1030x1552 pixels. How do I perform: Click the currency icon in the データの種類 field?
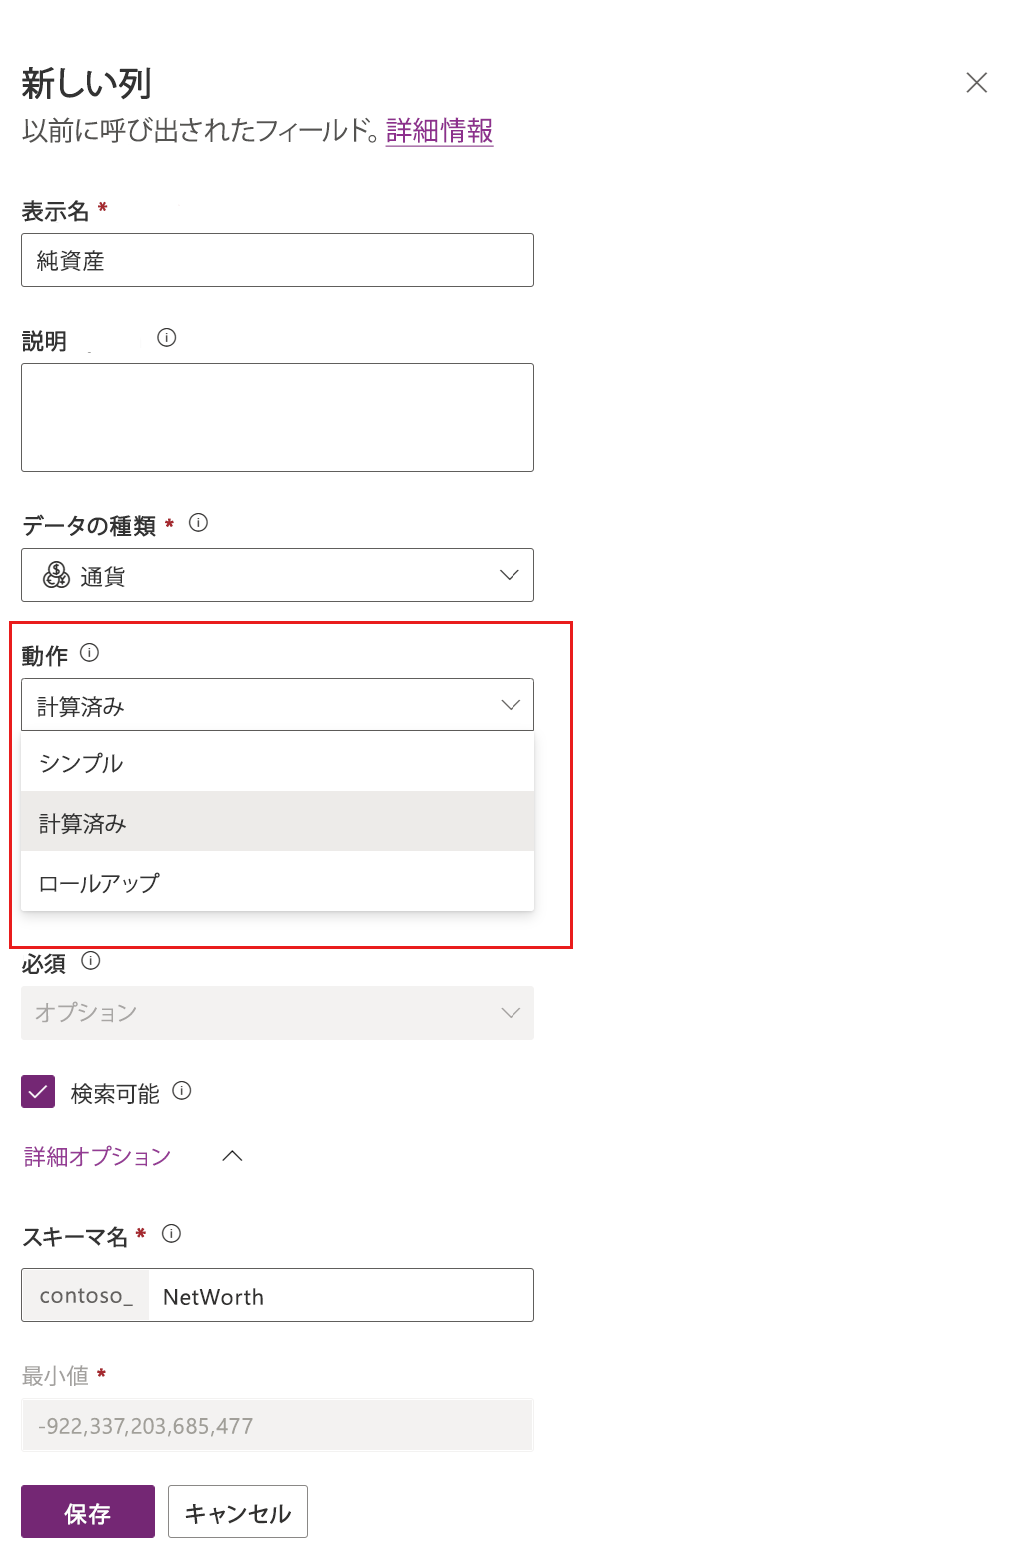55,575
